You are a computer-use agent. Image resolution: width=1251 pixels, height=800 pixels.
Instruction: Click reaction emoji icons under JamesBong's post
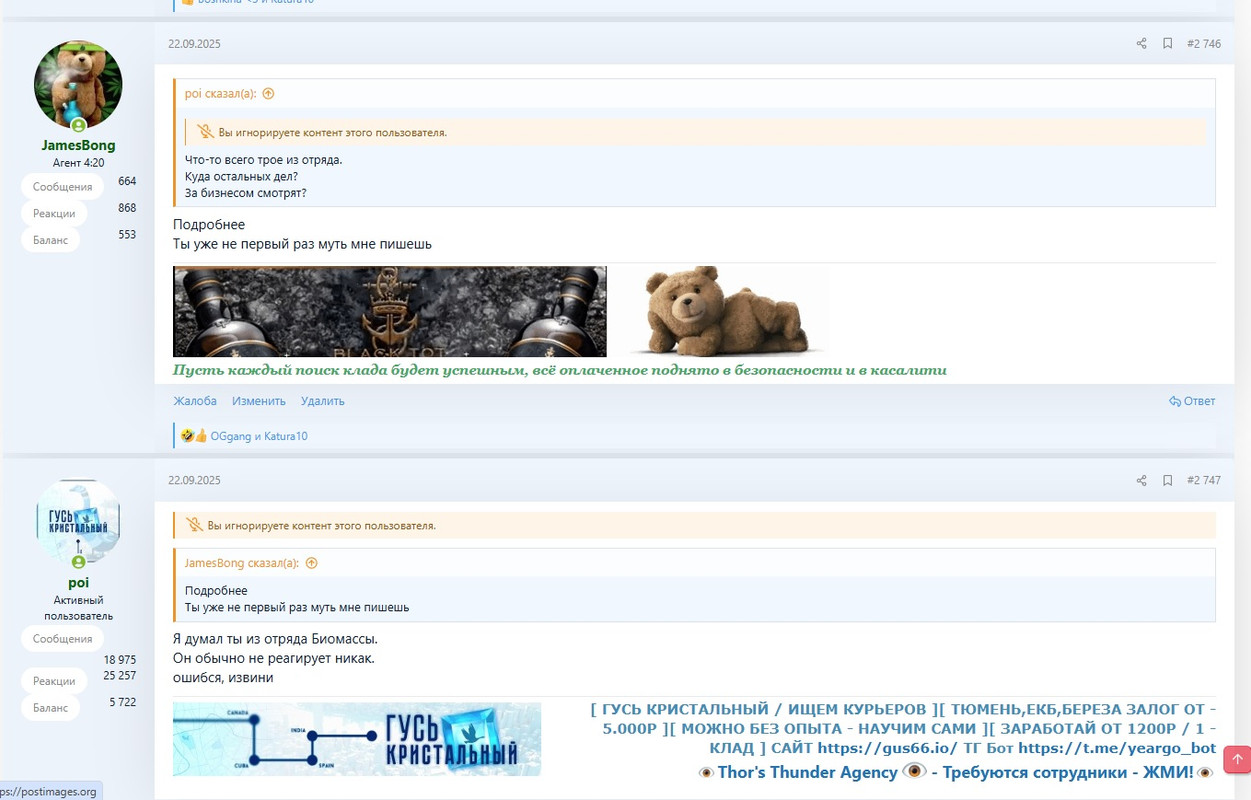194,436
